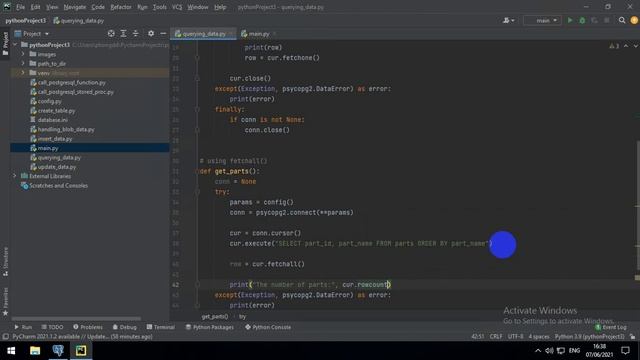Open the Event Log

(x=611, y=327)
